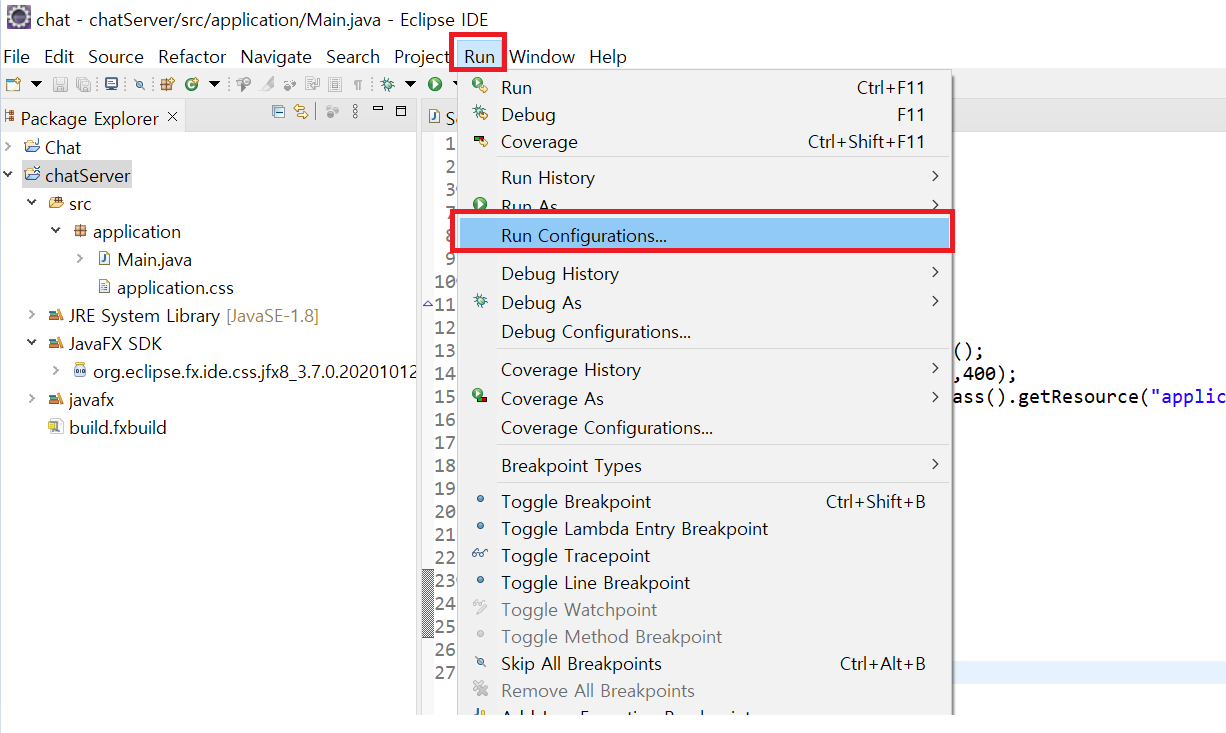Click the Show Whitespace pilcrow toolbar icon

click(358, 85)
